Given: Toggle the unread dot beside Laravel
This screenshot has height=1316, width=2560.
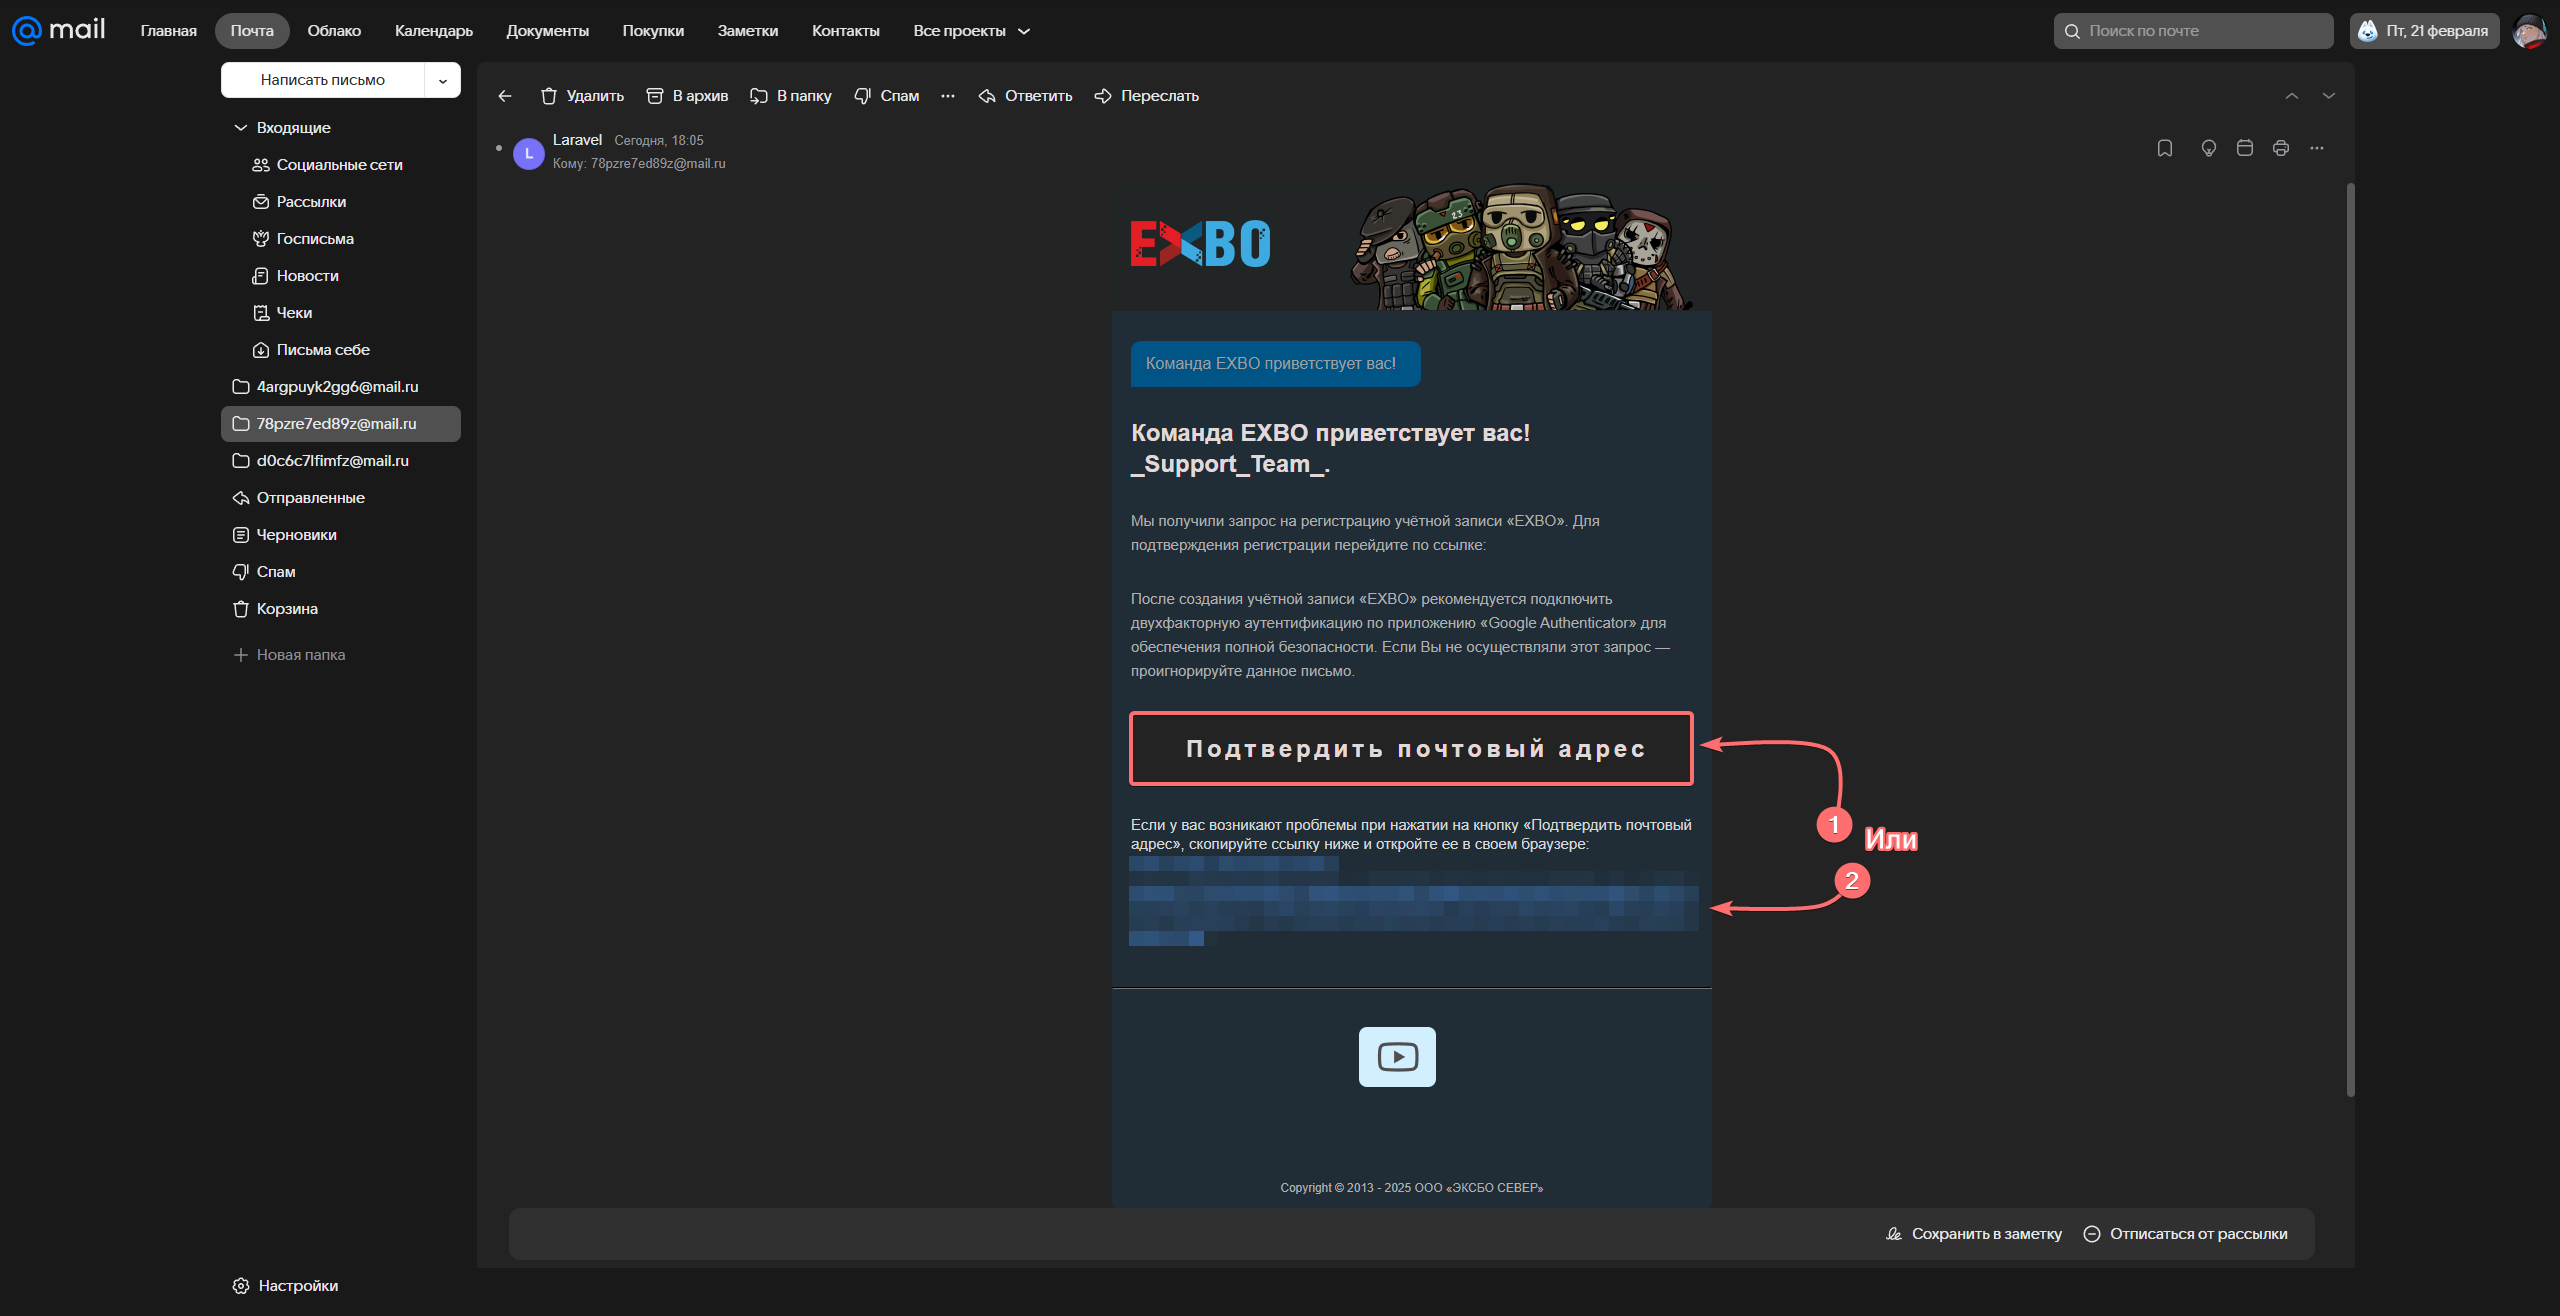Looking at the screenshot, I should [x=499, y=148].
